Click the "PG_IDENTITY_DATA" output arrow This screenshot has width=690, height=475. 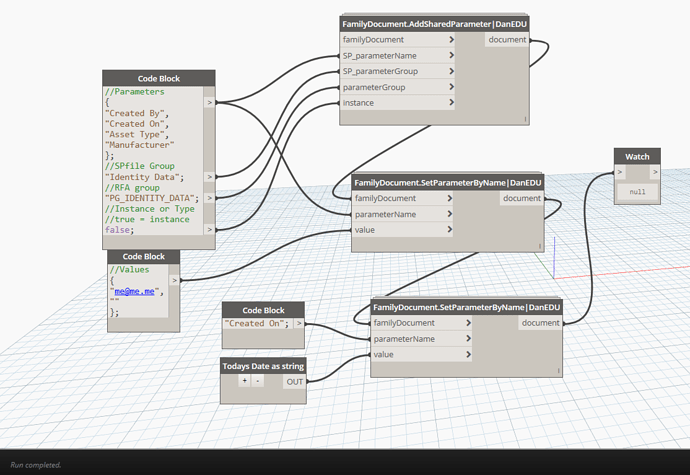tap(209, 198)
